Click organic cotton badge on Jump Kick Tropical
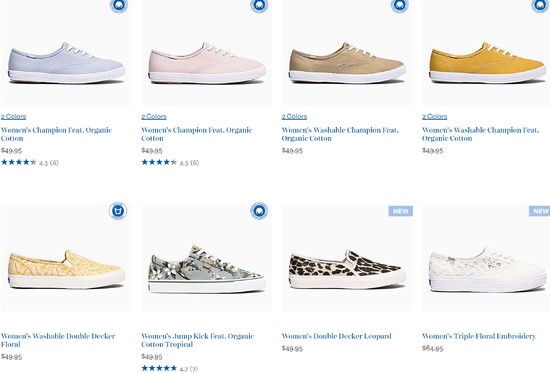This screenshot has width=550, height=373. [x=259, y=211]
